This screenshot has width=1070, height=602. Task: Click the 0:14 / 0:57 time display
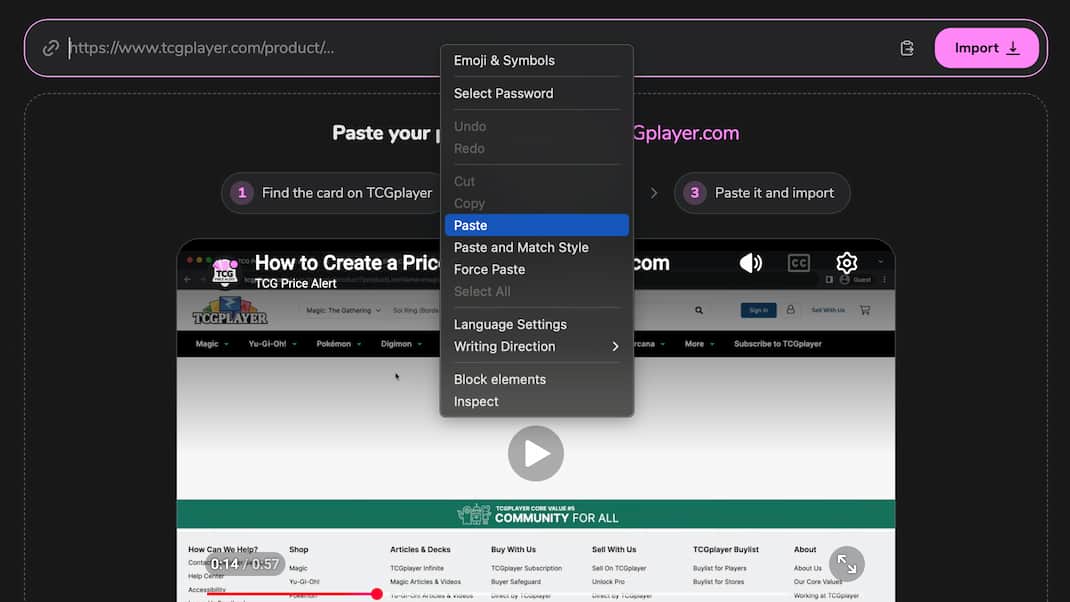click(x=245, y=564)
